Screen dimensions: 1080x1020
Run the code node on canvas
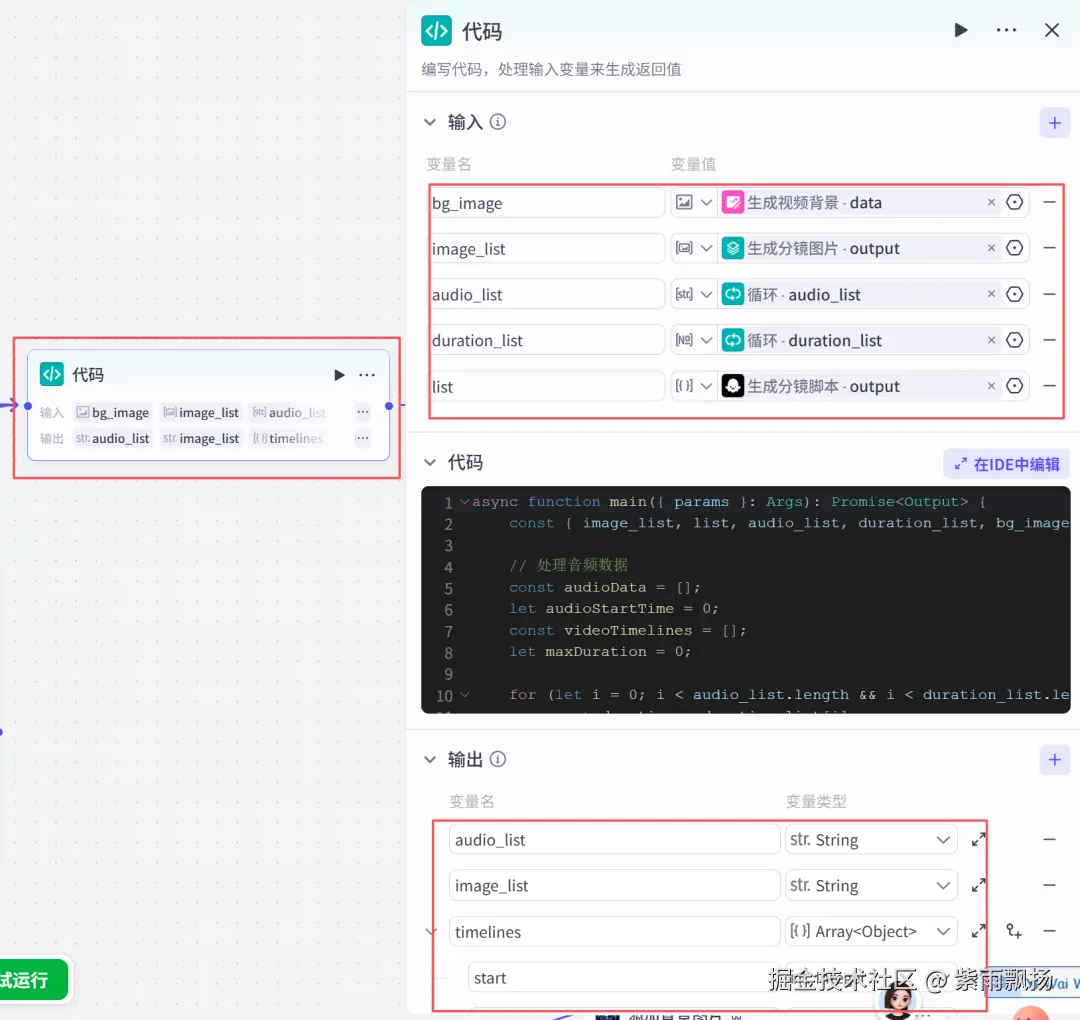339,375
